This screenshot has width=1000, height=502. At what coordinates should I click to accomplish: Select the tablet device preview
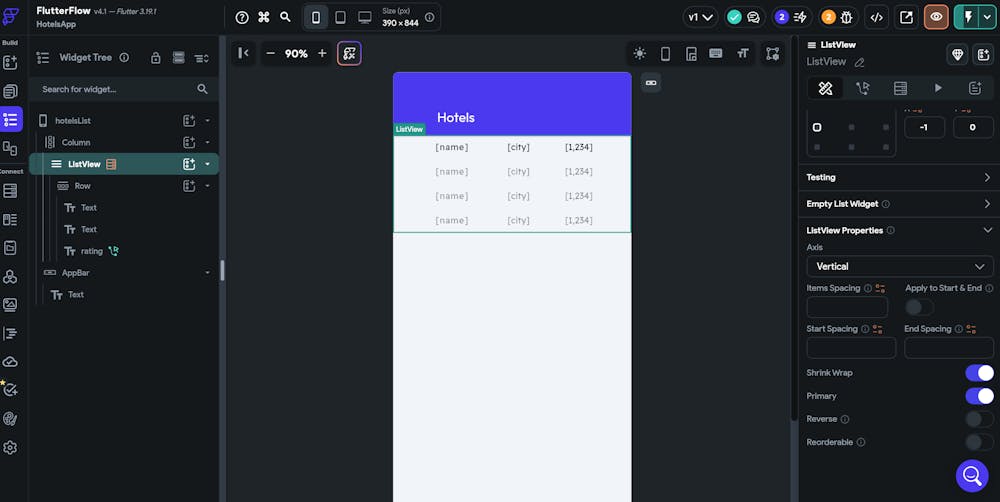pyautogui.click(x=341, y=18)
